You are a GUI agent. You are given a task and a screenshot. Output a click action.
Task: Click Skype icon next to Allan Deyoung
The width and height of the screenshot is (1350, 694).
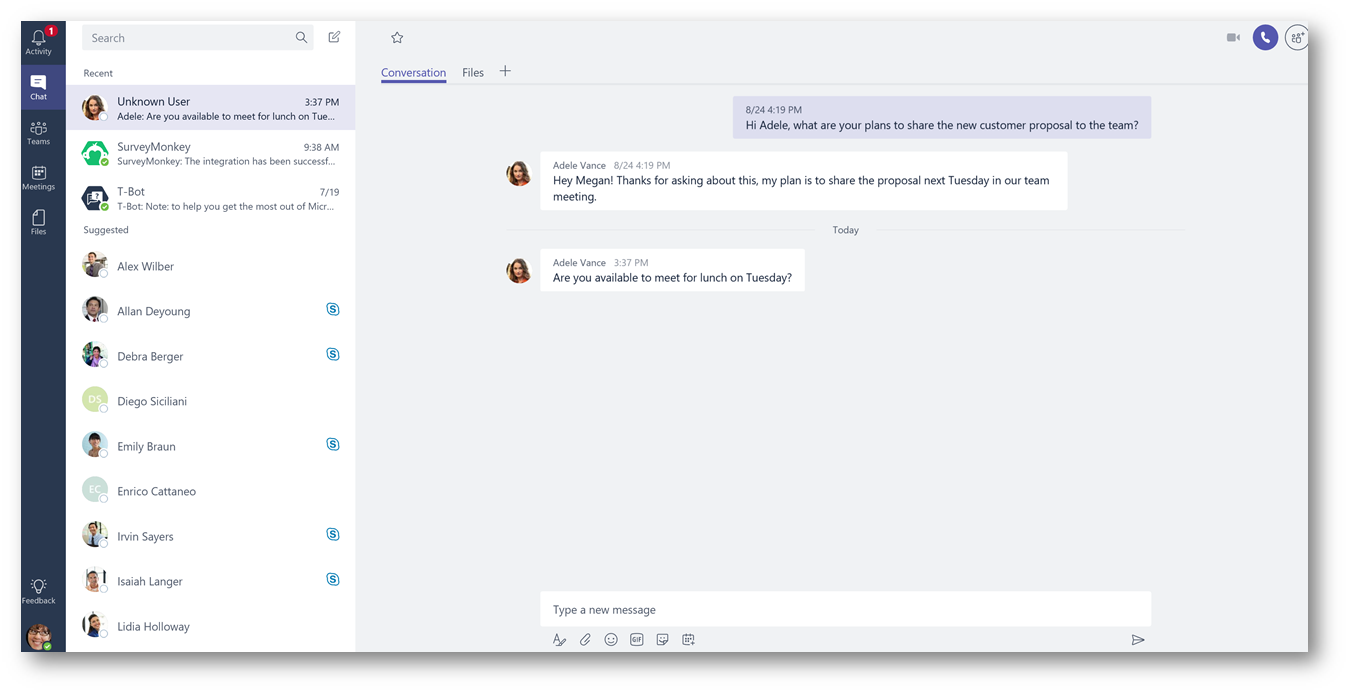tap(333, 310)
